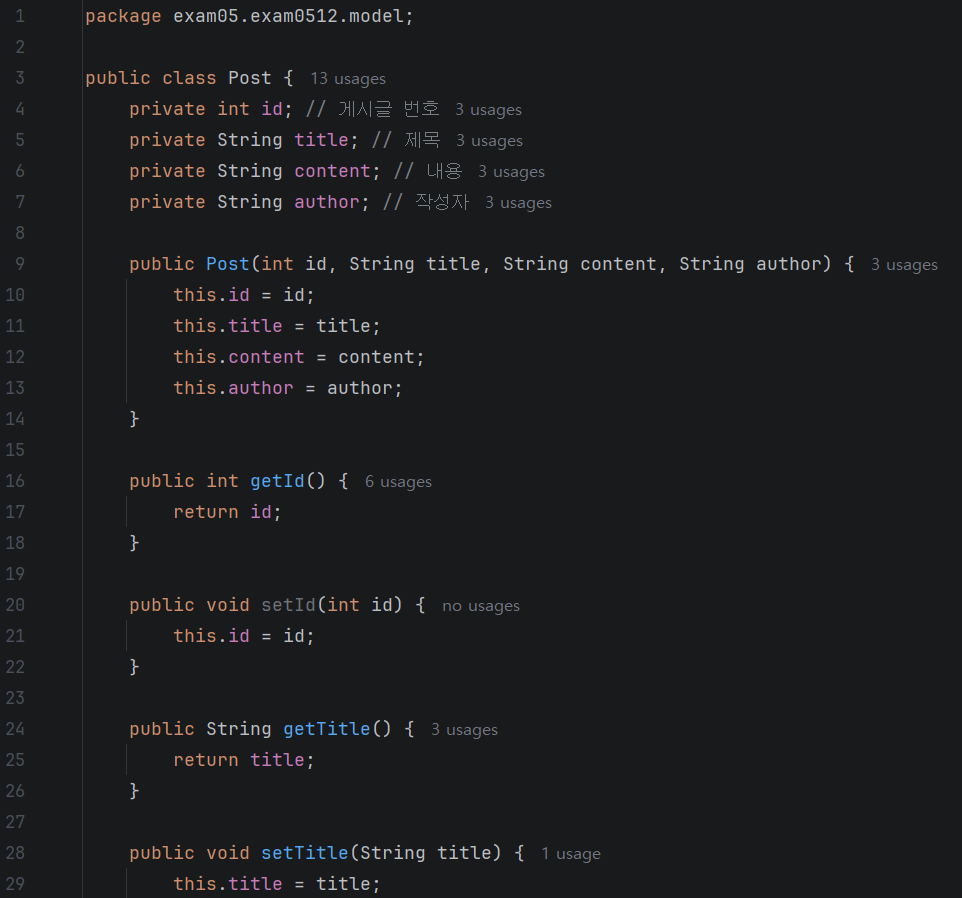Open the '13 usages' hint for class Post

(x=348, y=79)
